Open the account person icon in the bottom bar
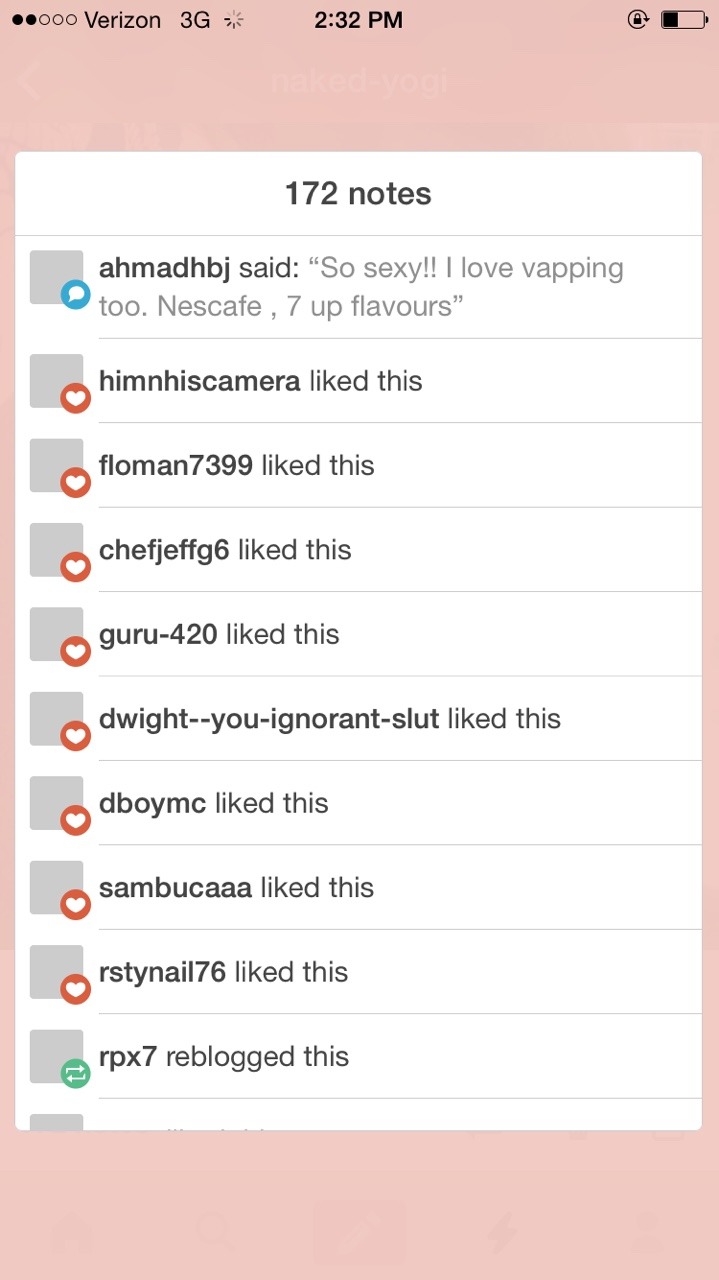Viewport: 719px width, 1280px height. tap(646, 1233)
